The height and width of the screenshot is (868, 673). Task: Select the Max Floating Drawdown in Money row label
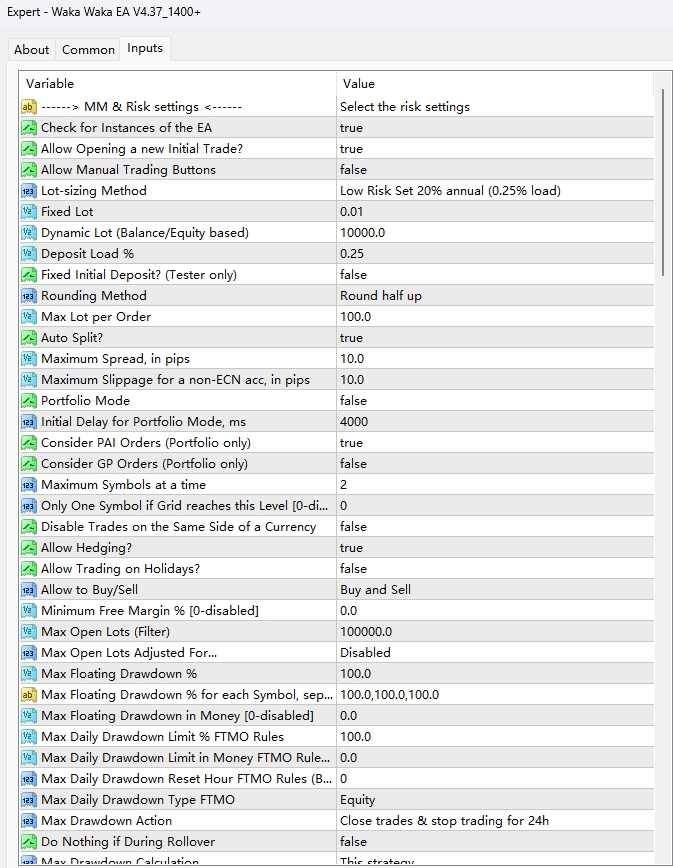(x=177, y=716)
